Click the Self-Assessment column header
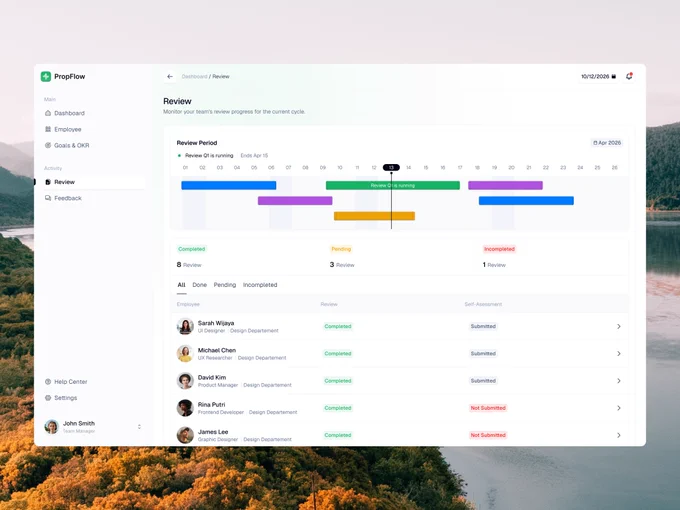Viewport: 680px width, 510px height. [x=483, y=304]
